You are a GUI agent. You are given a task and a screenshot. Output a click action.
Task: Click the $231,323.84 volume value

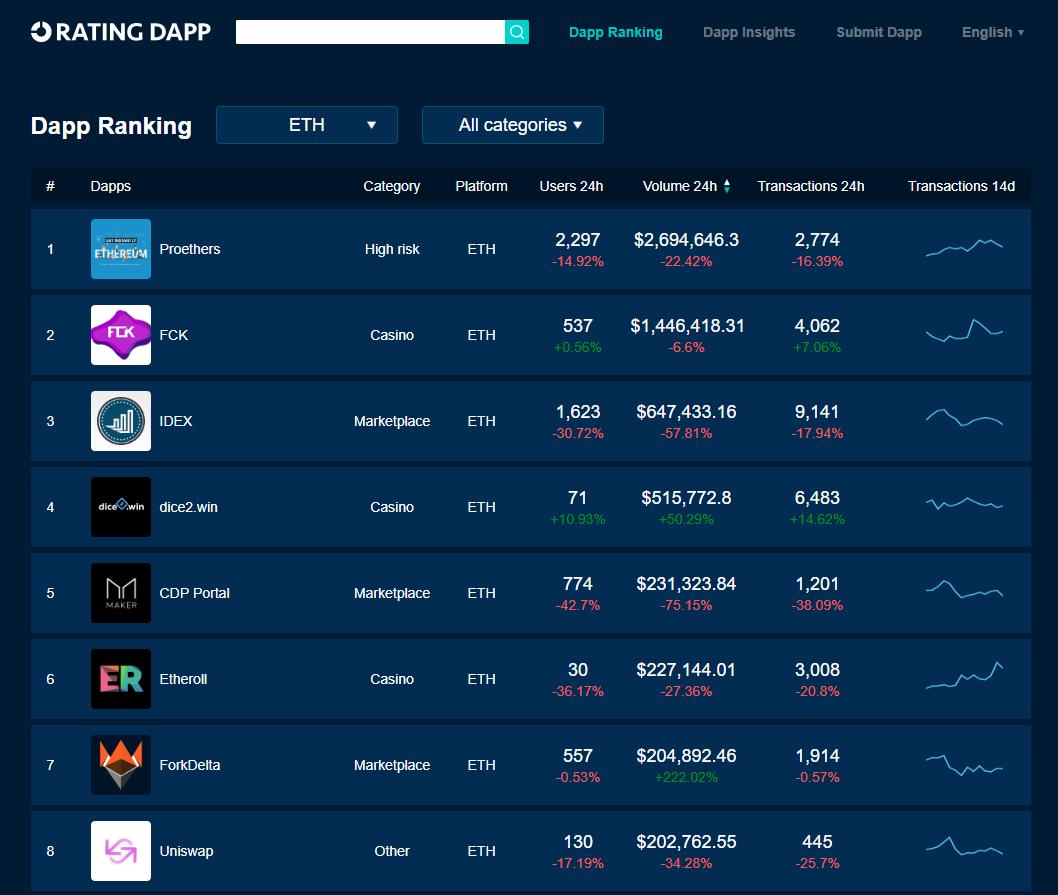pyautogui.click(x=686, y=584)
